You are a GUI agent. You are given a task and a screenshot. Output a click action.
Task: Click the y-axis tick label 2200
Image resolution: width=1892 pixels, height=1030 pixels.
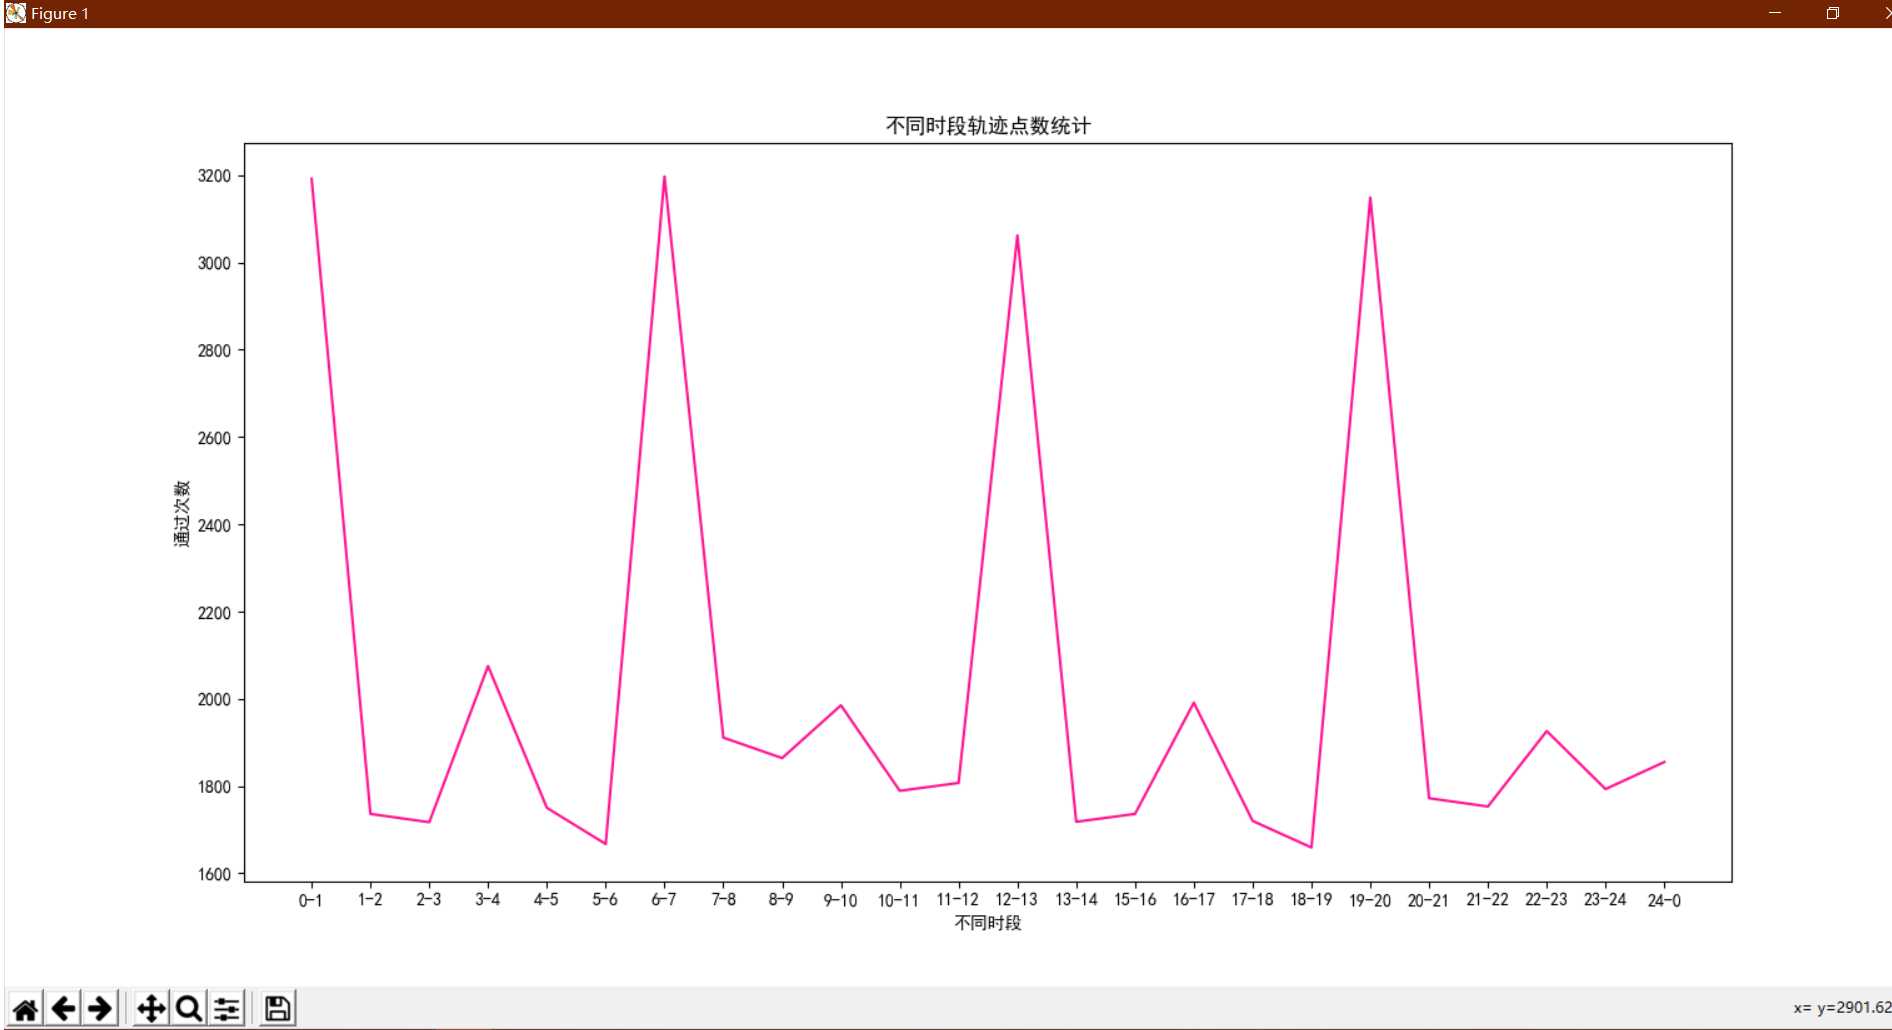tap(214, 613)
